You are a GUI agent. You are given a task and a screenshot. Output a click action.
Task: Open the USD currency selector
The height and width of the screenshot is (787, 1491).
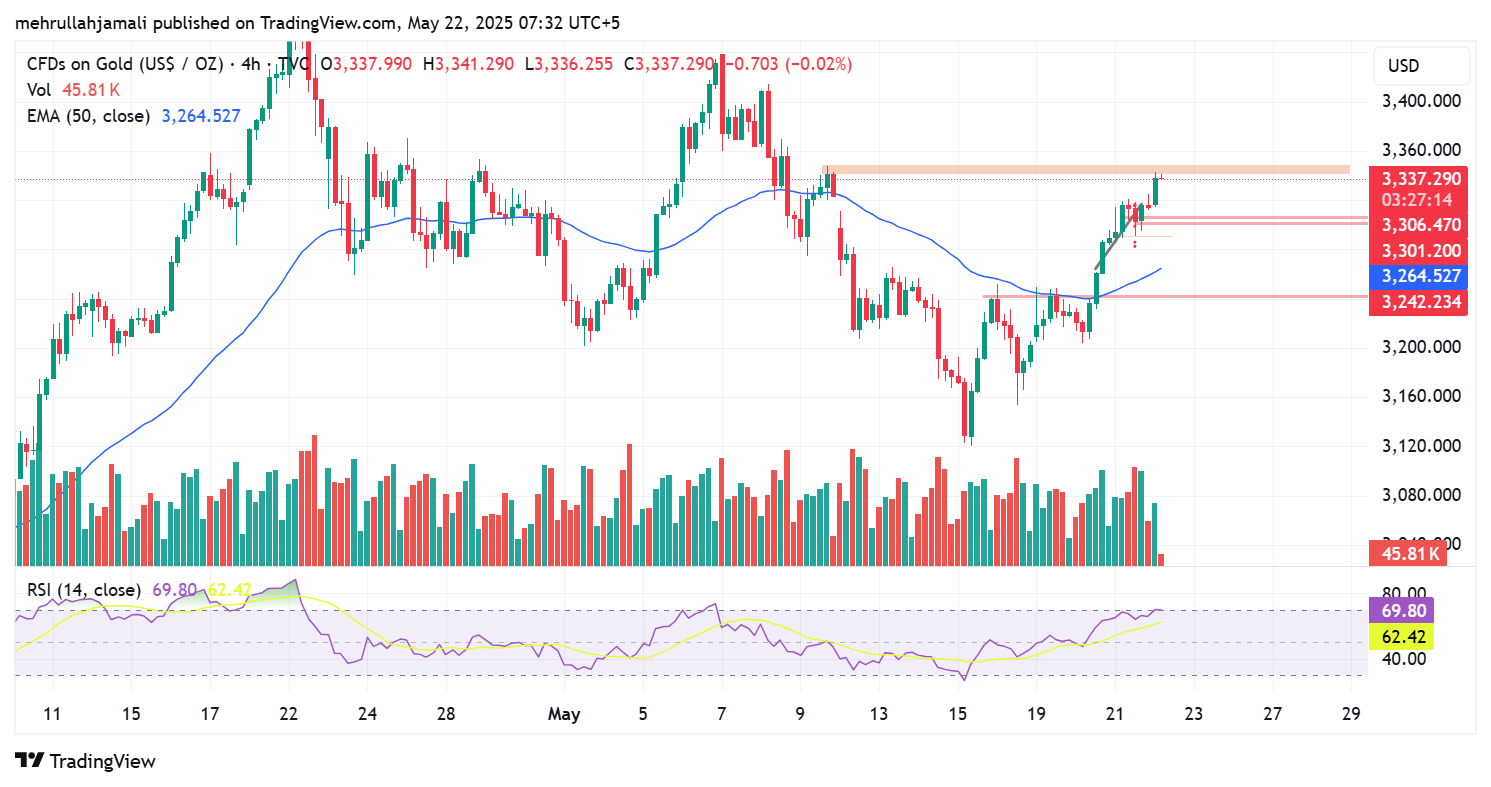[1403, 67]
